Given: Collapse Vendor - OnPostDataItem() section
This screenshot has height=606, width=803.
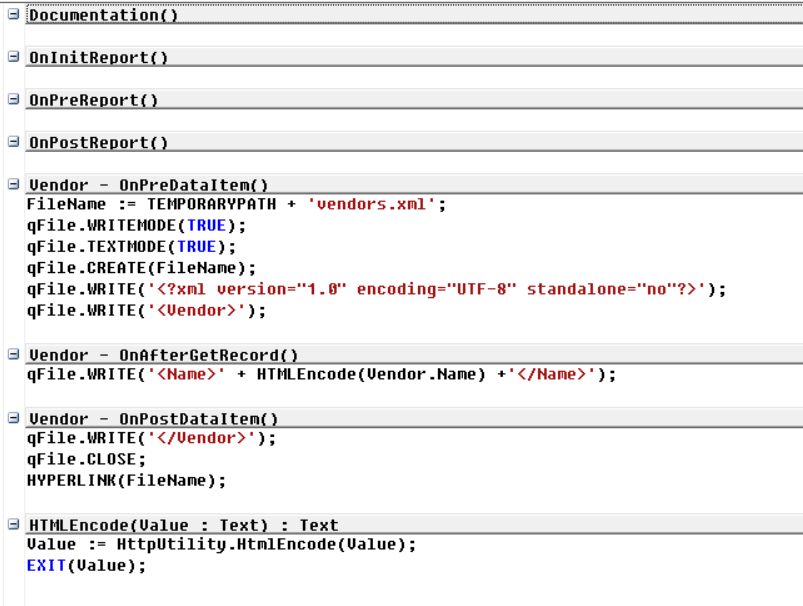Looking at the screenshot, I should (14, 419).
